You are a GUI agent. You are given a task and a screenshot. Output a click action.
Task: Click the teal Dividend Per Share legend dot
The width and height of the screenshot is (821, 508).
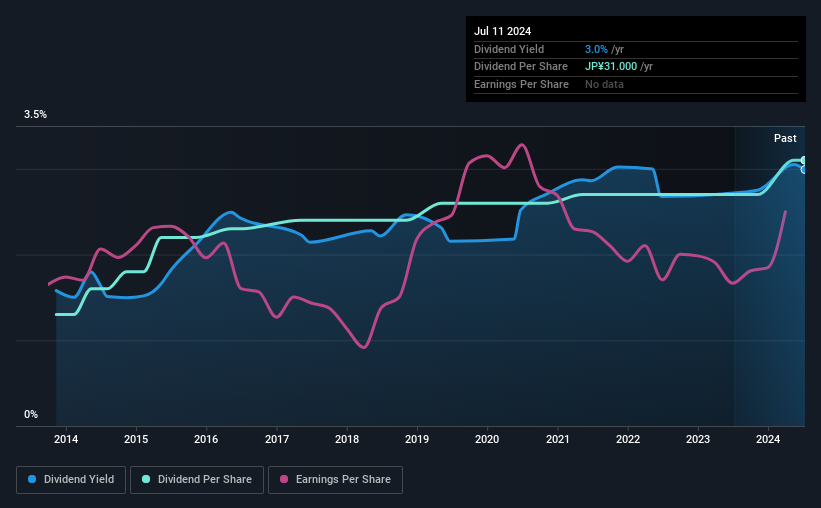click(x=146, y=479)
